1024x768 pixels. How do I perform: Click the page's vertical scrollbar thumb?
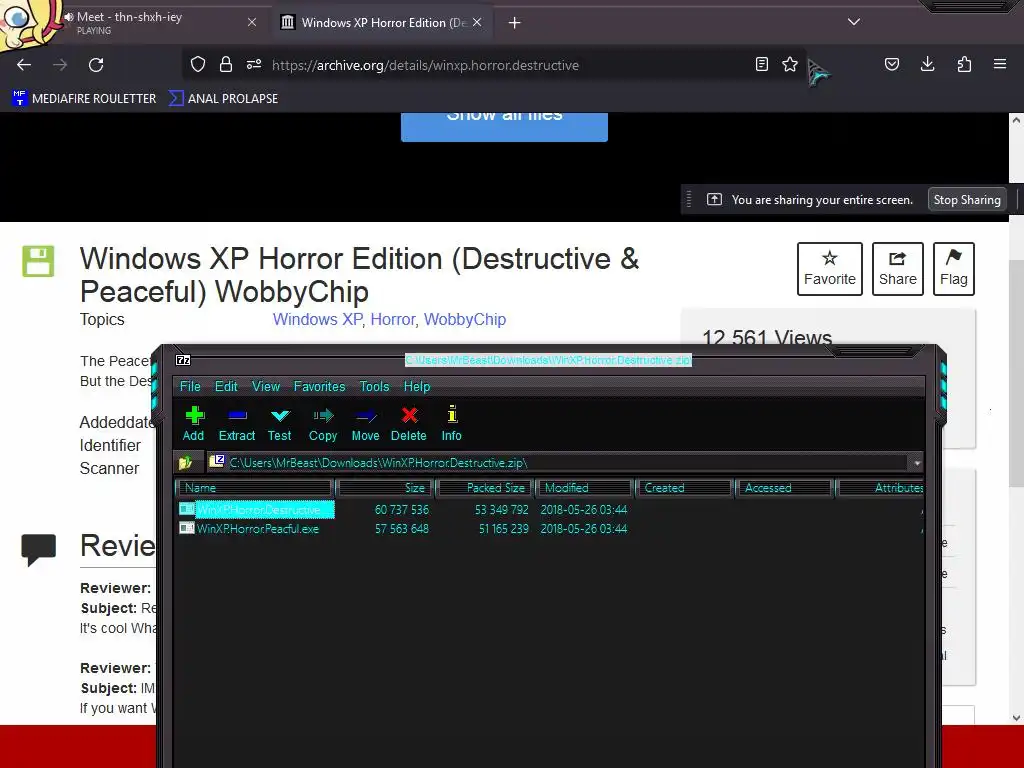[x=1016, y=372]
